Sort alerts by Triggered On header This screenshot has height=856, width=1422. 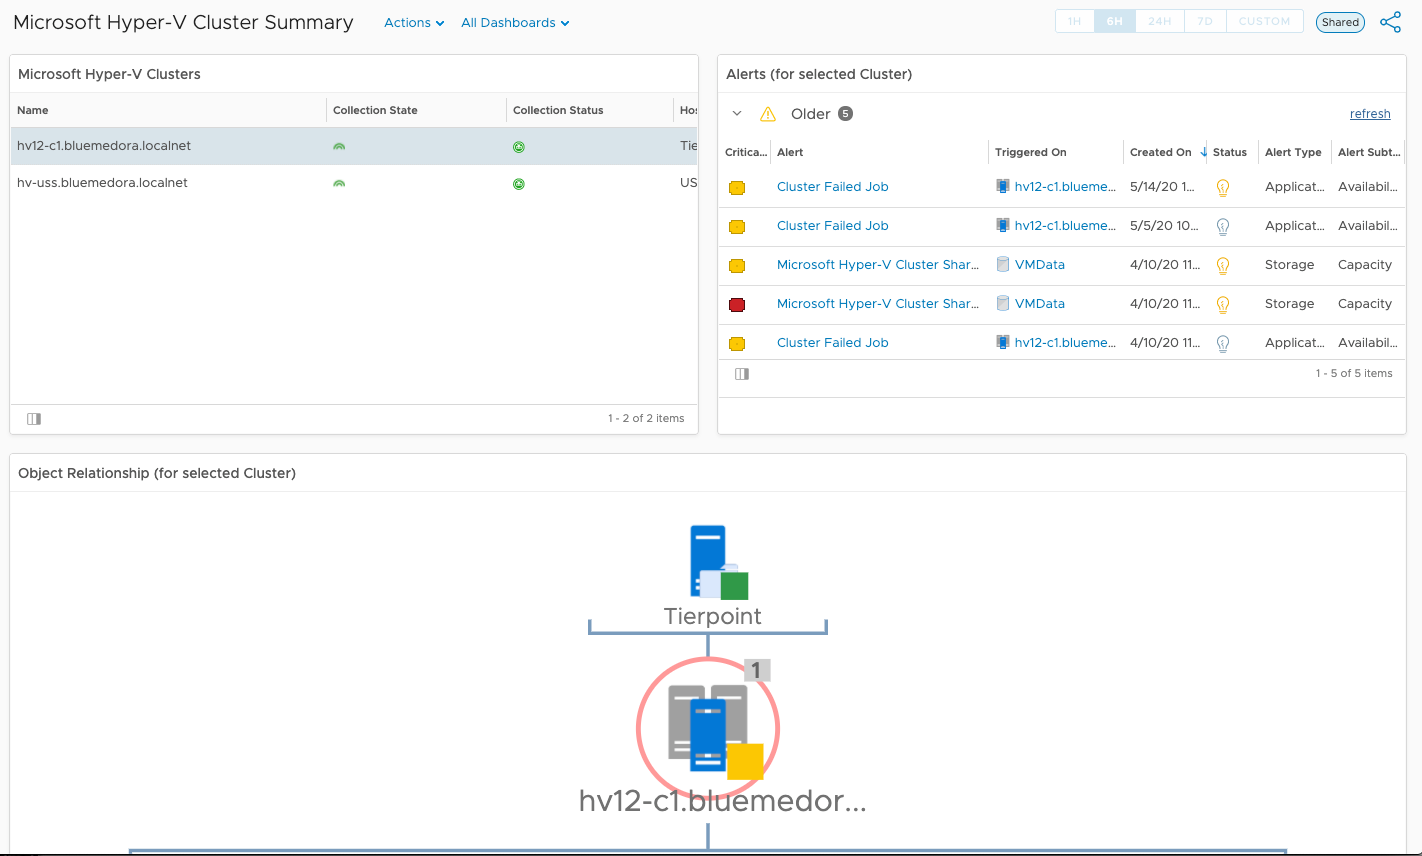tap(1030, 152)
